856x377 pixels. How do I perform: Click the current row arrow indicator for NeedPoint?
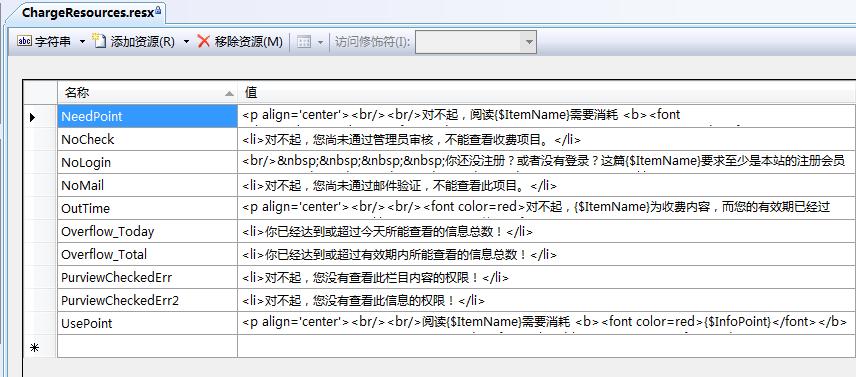tap(33, 117)
